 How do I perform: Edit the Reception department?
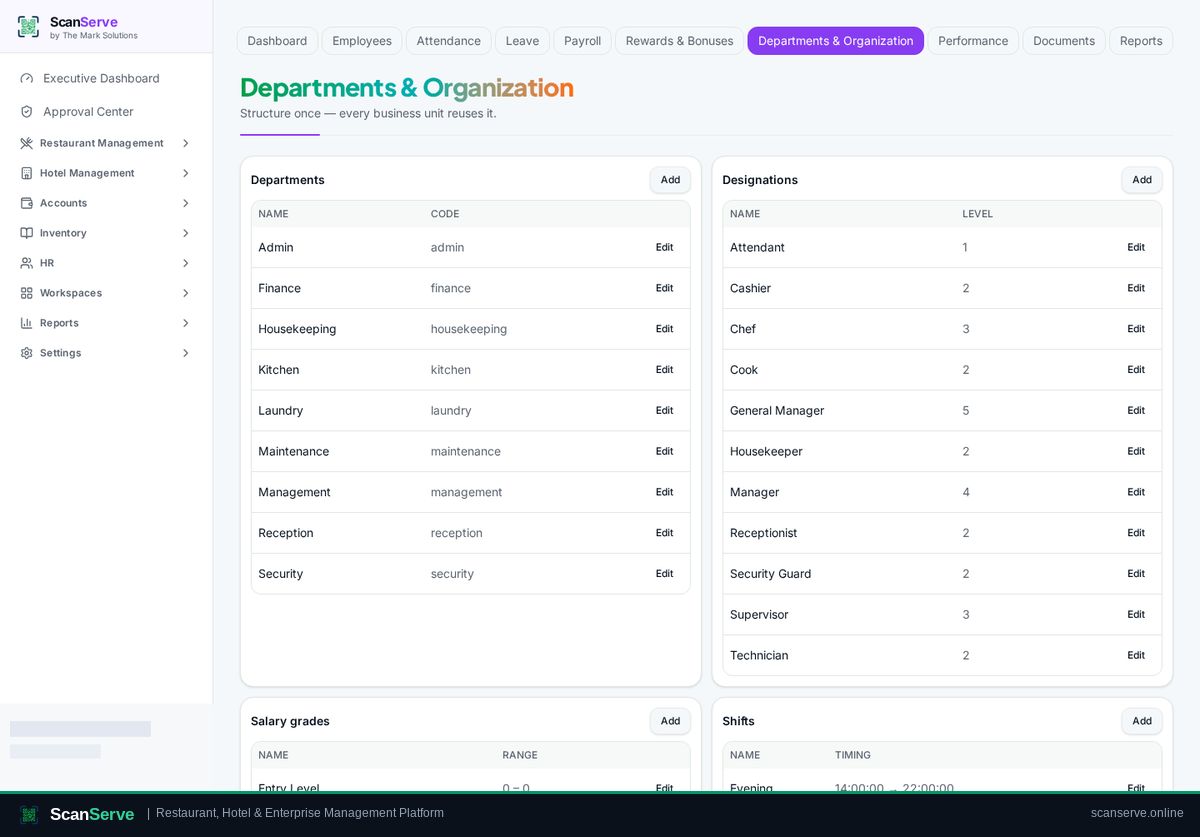[x=664, y=533]
